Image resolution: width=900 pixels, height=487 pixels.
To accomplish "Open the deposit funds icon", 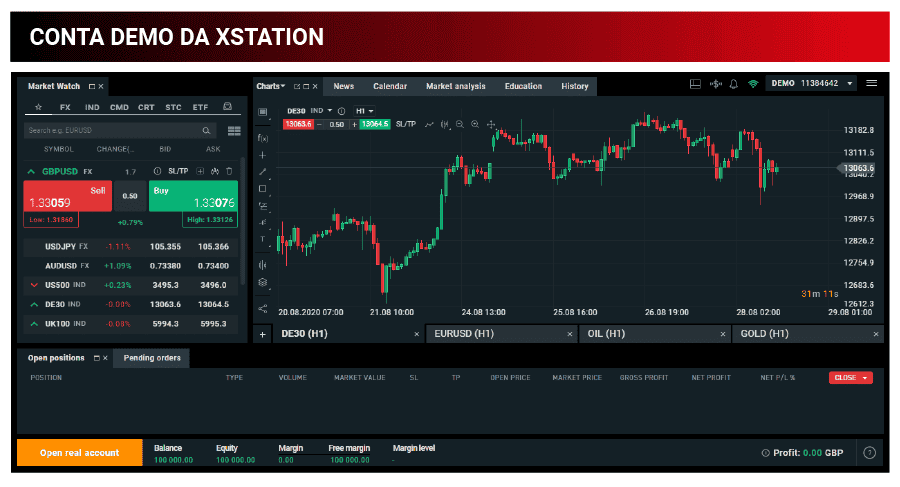I will pyautogui.click(x=715, y=84).
